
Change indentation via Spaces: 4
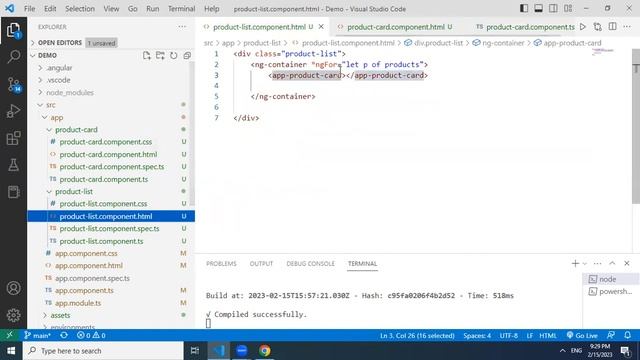(477, 336)
